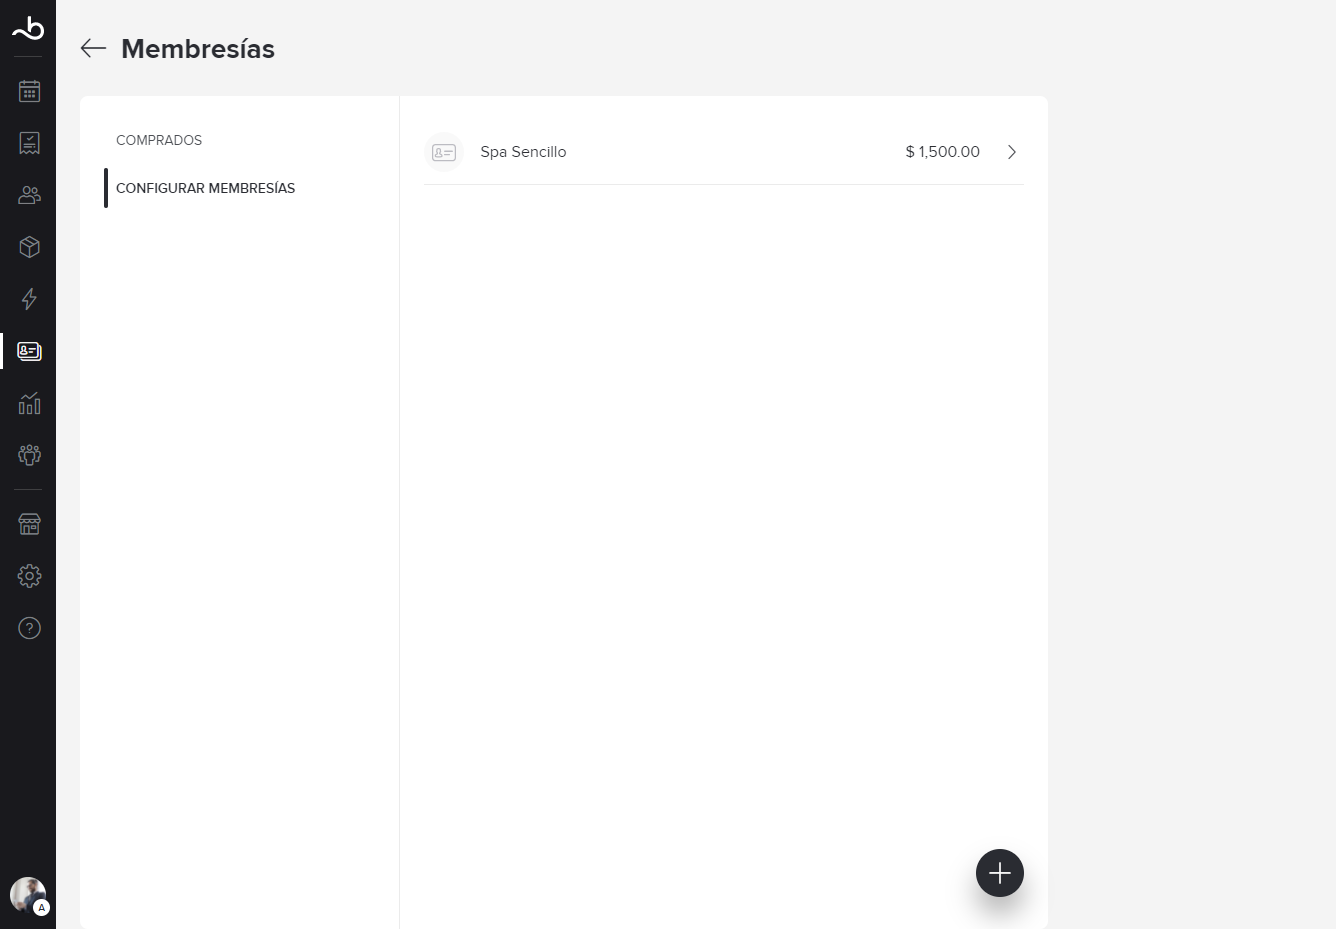The height and width of the screenshot is (929, 1336).
Task: Click the Spa Sencillo card icon
Action: pos(444,152)
